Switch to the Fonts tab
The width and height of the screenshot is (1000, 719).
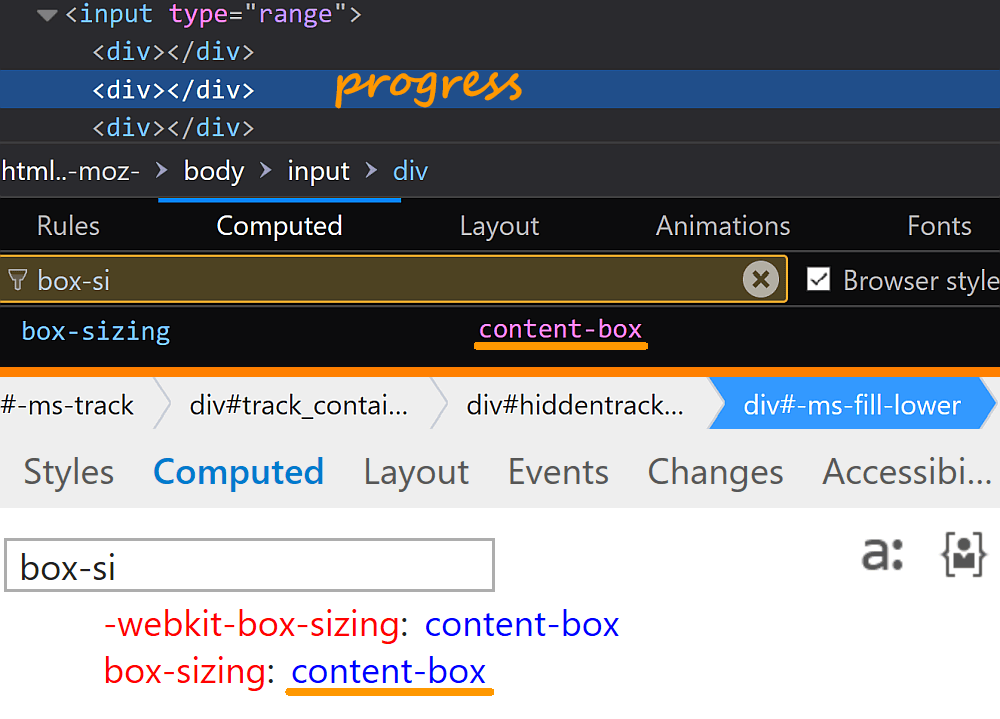point(939,226)
